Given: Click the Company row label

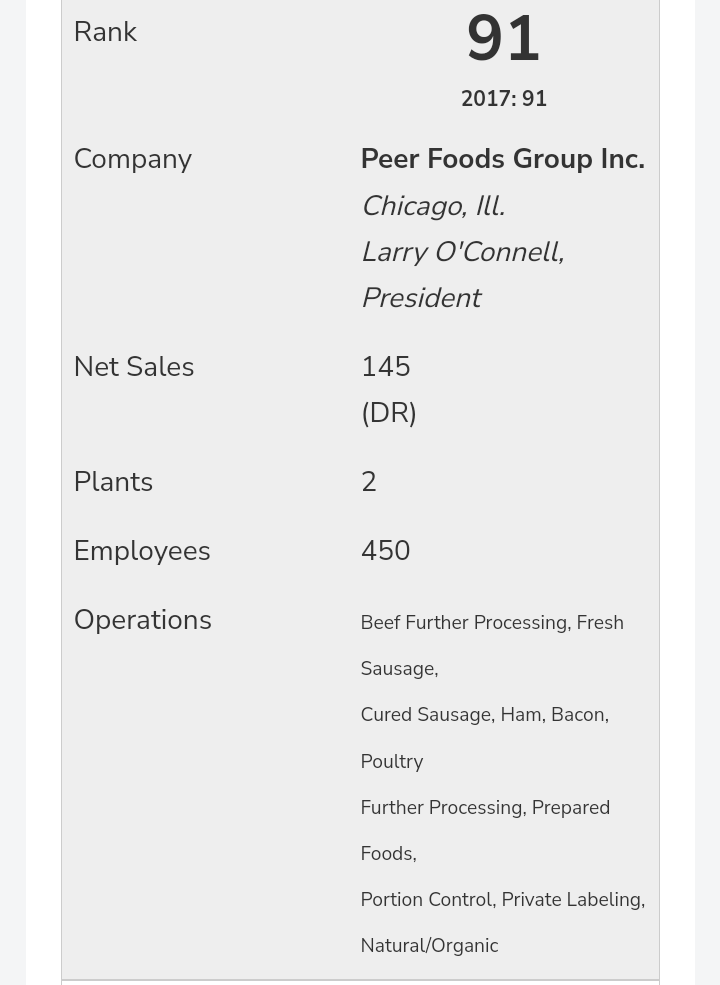Looking at the screenshot, I should tap(132, 159).
